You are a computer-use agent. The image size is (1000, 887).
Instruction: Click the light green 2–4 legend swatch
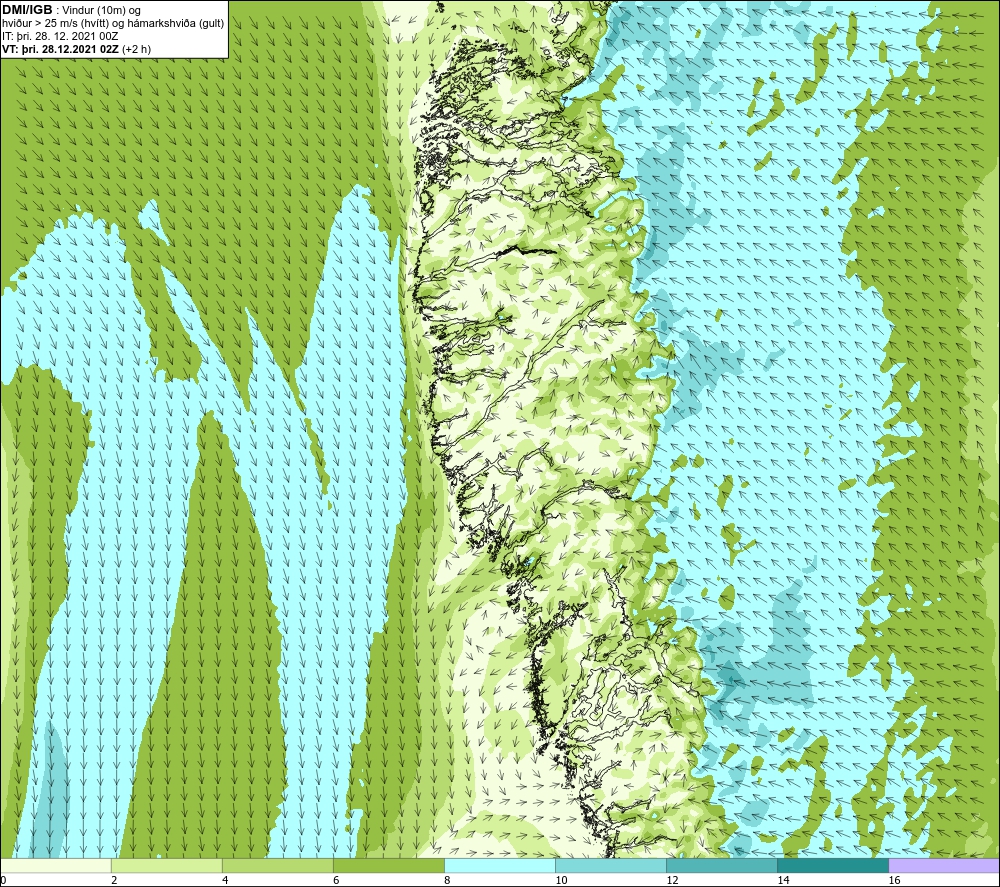[166, 866]
